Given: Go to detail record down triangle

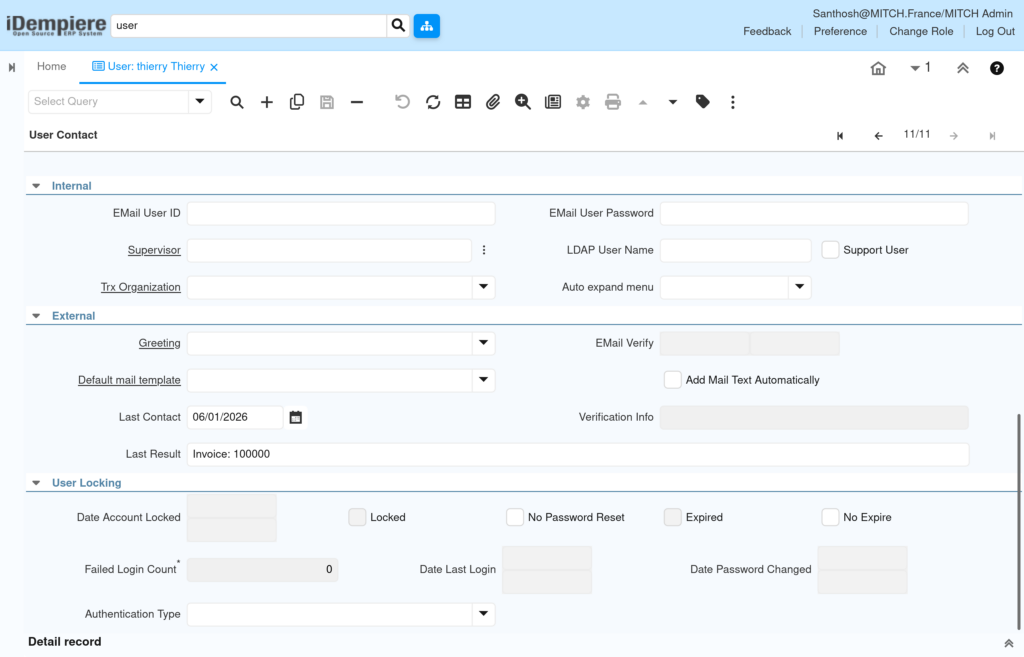Looking at the screenshot, I should 673,103.
